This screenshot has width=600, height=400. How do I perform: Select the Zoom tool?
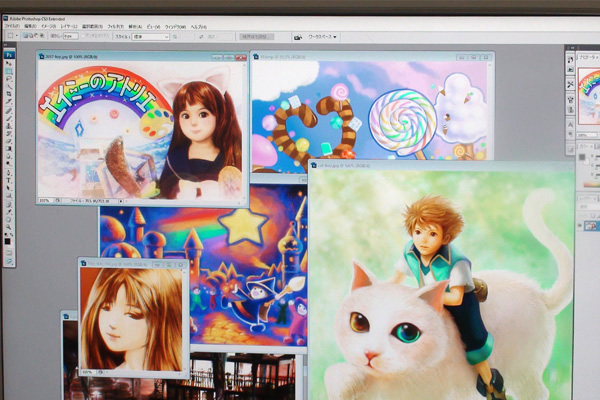click(9, 227)
